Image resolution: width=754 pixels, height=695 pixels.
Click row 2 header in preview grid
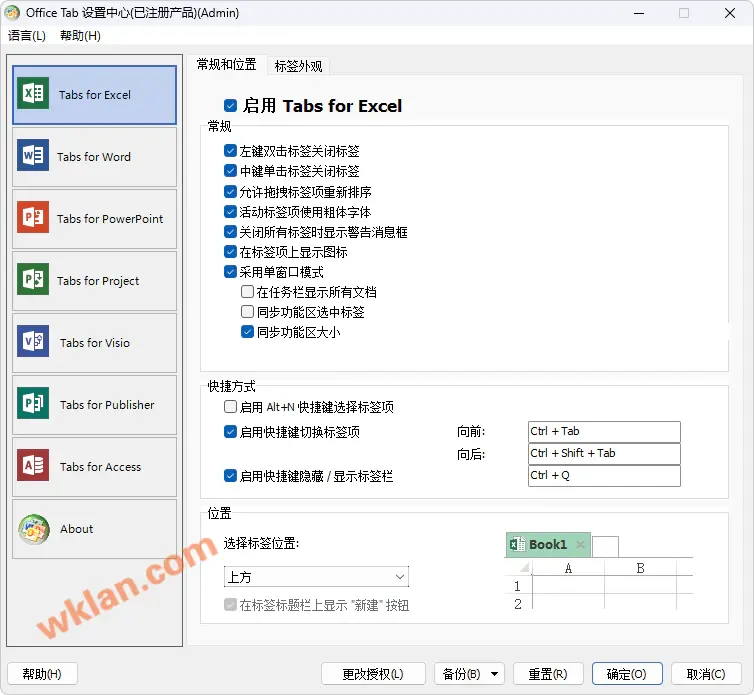(x=517, y=604)
